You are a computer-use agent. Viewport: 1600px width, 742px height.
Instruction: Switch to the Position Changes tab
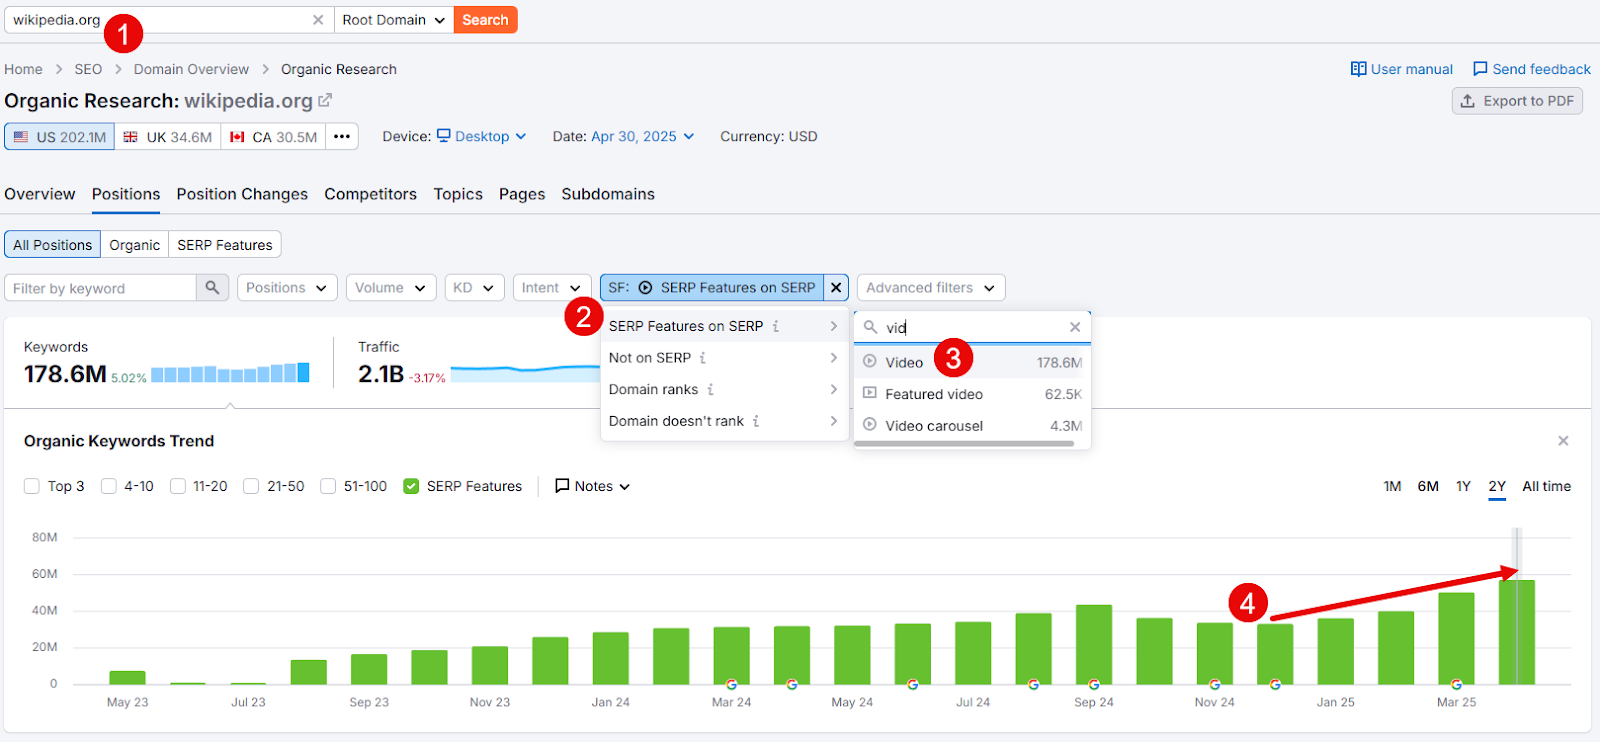[242, 194]
